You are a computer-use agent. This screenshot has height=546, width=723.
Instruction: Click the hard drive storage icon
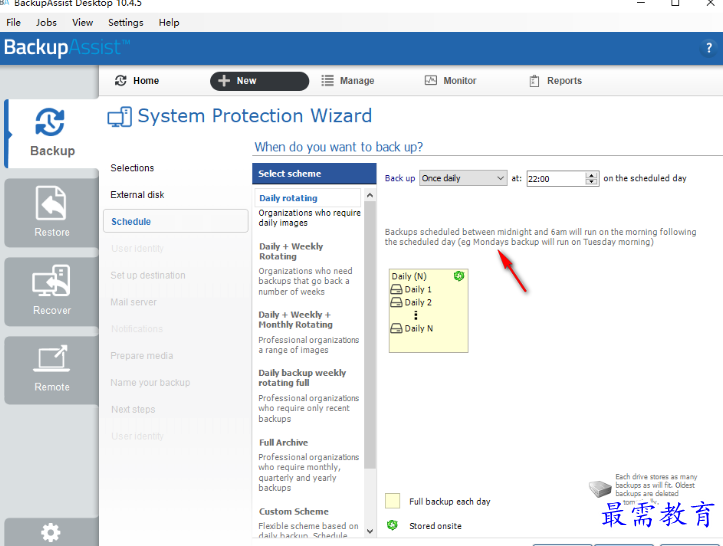[600, 488]
